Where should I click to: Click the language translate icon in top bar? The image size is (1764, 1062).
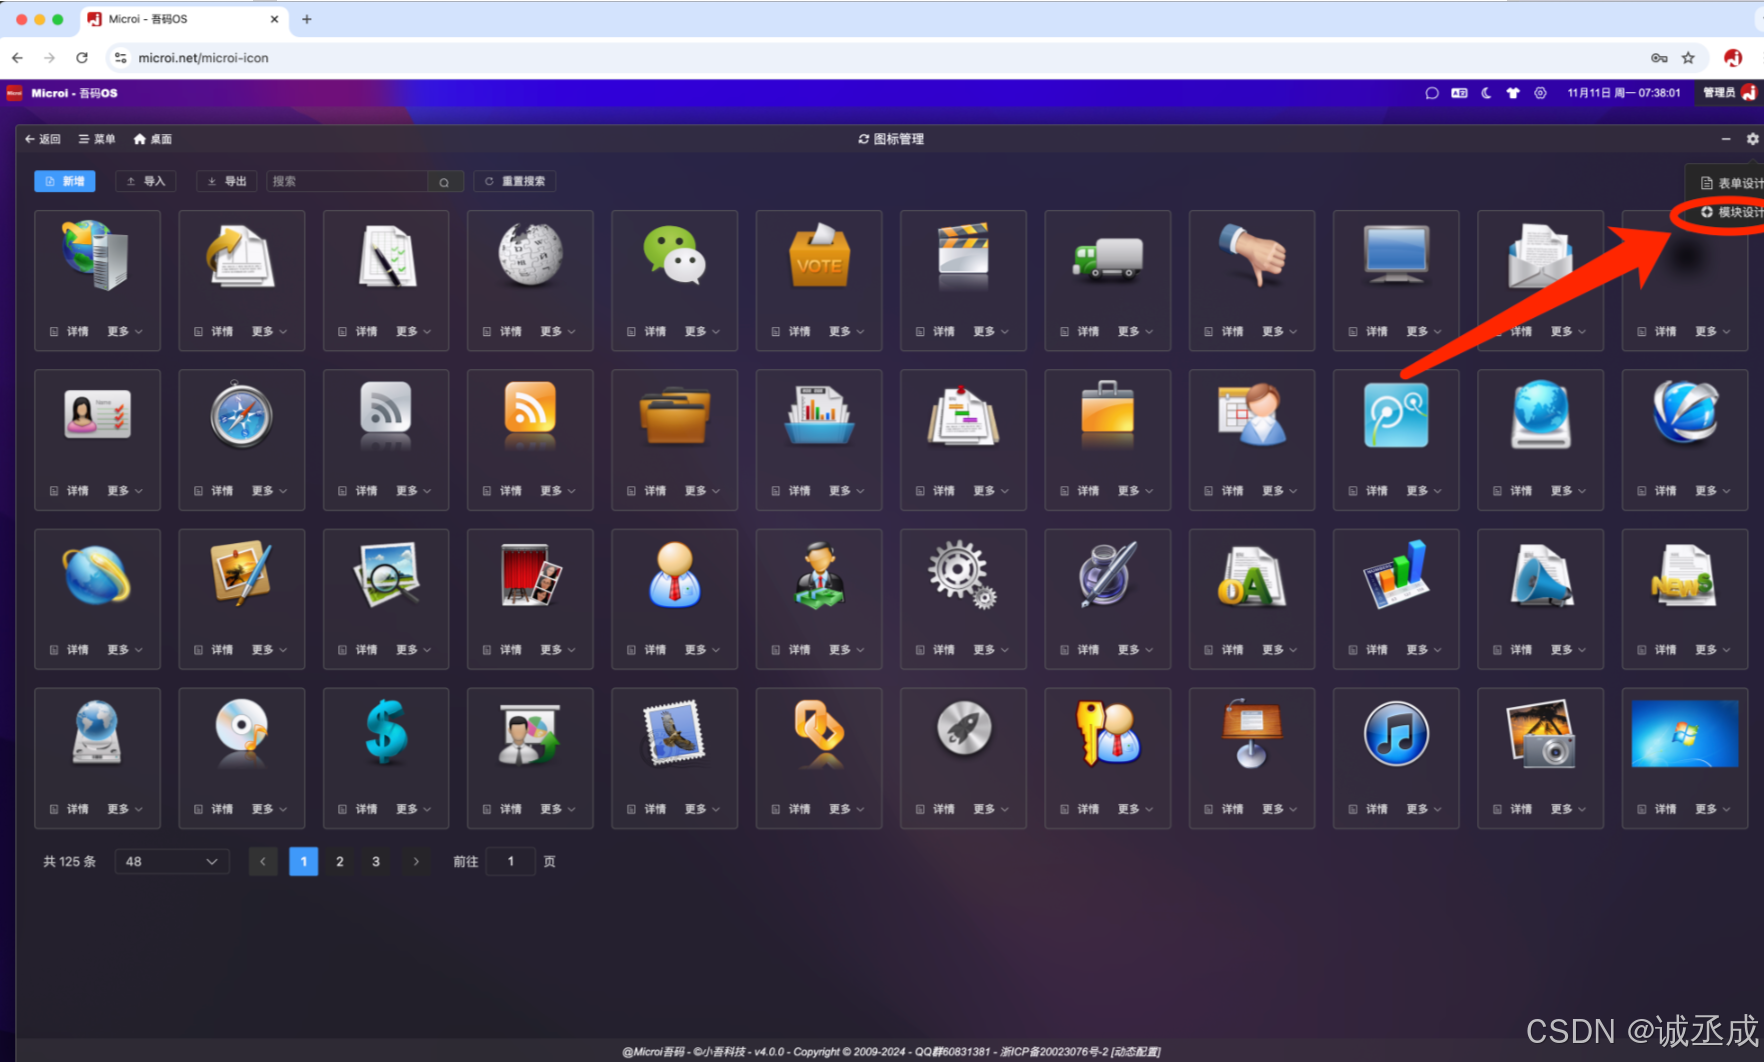click(x=1459, y=93)
